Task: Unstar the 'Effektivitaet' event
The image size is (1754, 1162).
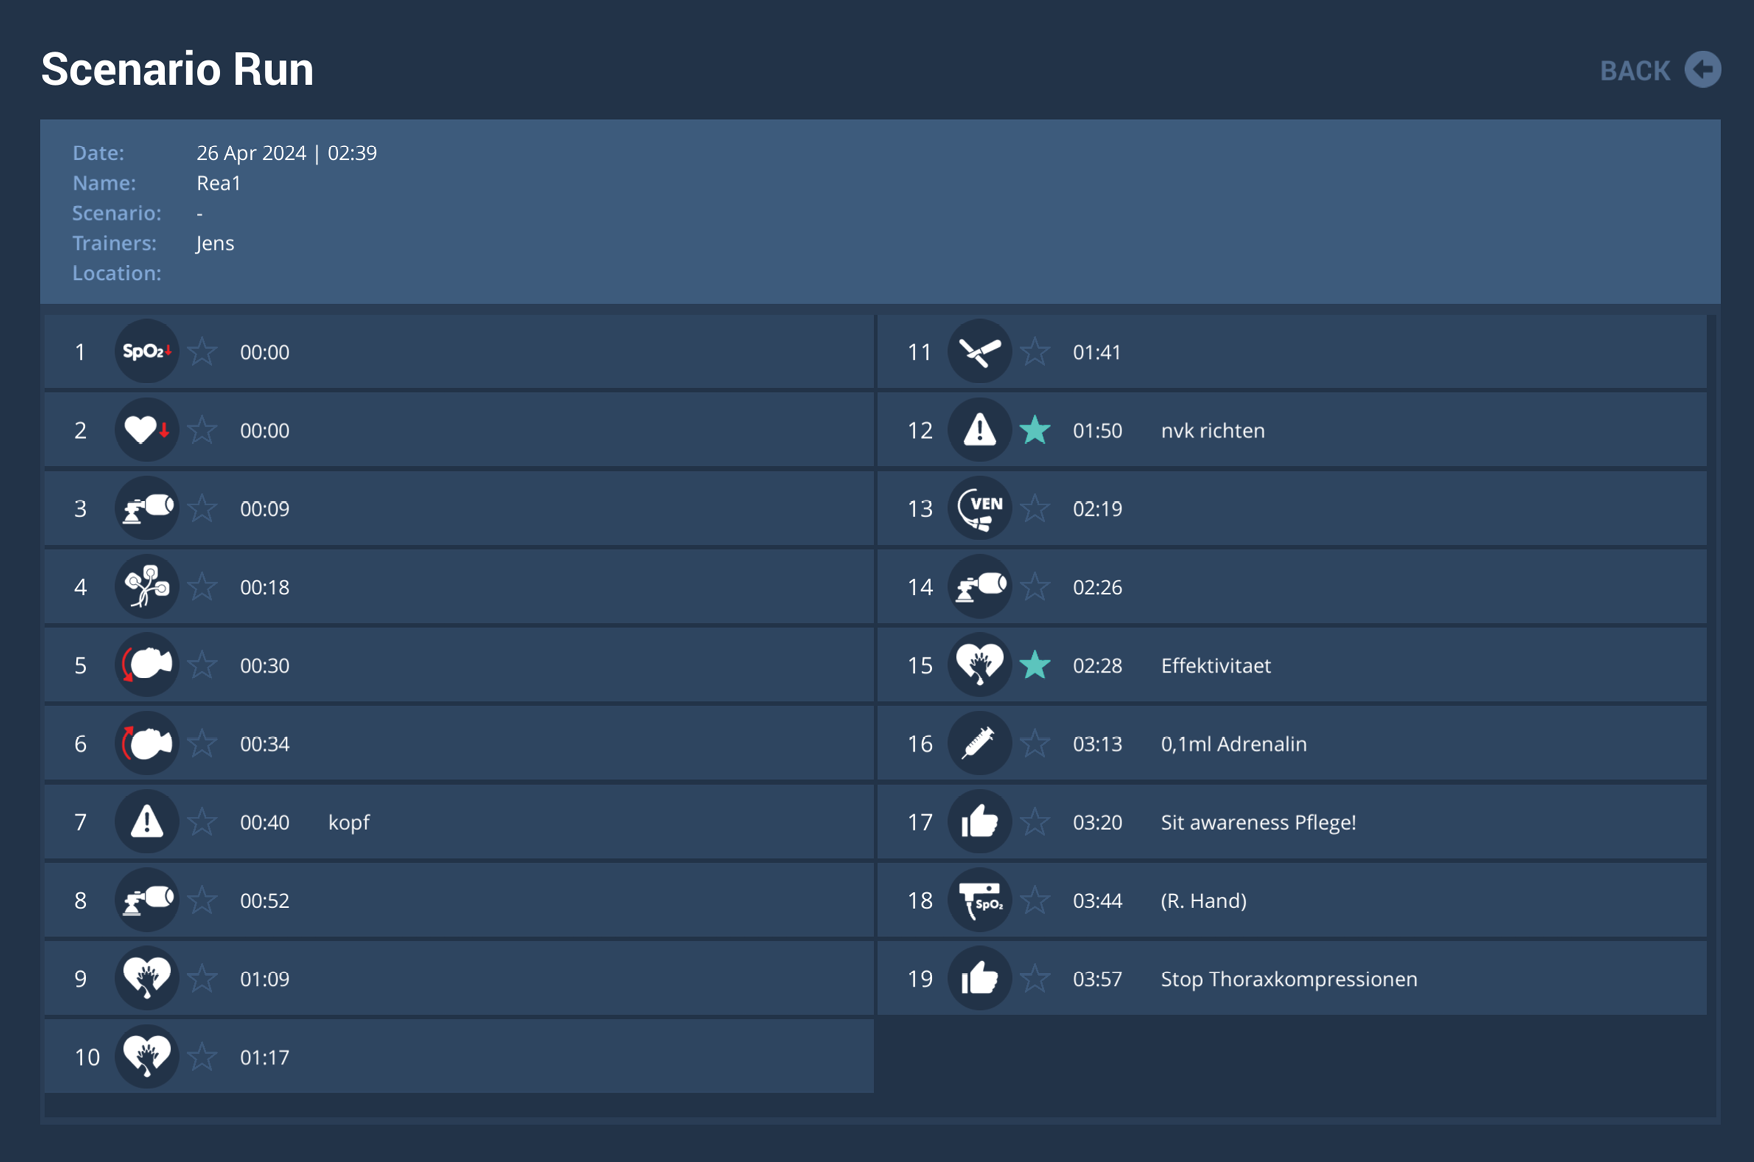Action: coord(1035,665)
